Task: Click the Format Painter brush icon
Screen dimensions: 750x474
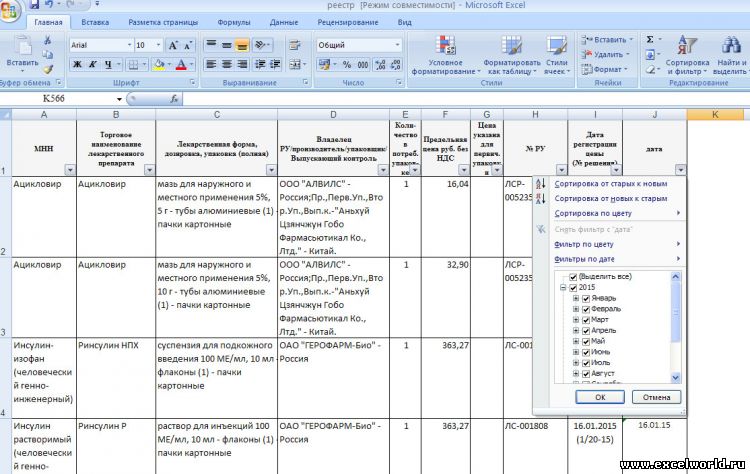Action: tap(47, 70)
